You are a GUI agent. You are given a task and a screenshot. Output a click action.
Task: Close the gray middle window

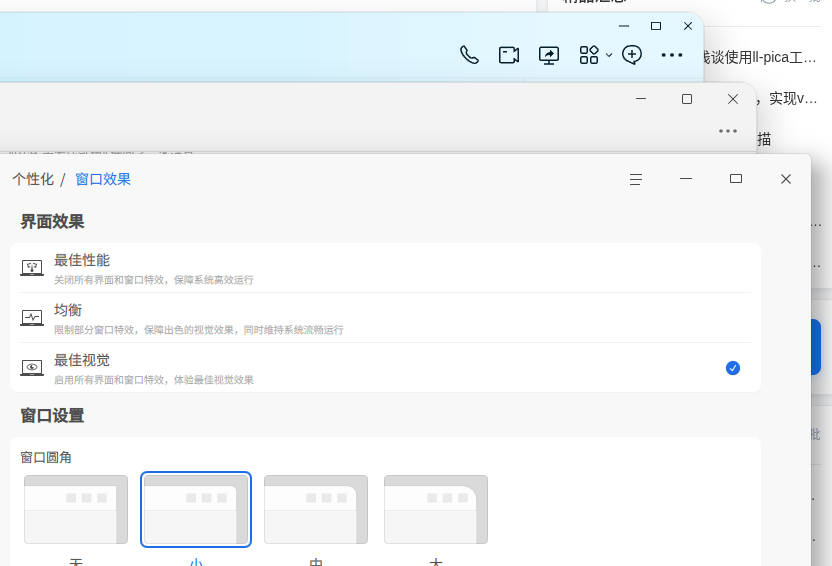[x=733, y=99]
